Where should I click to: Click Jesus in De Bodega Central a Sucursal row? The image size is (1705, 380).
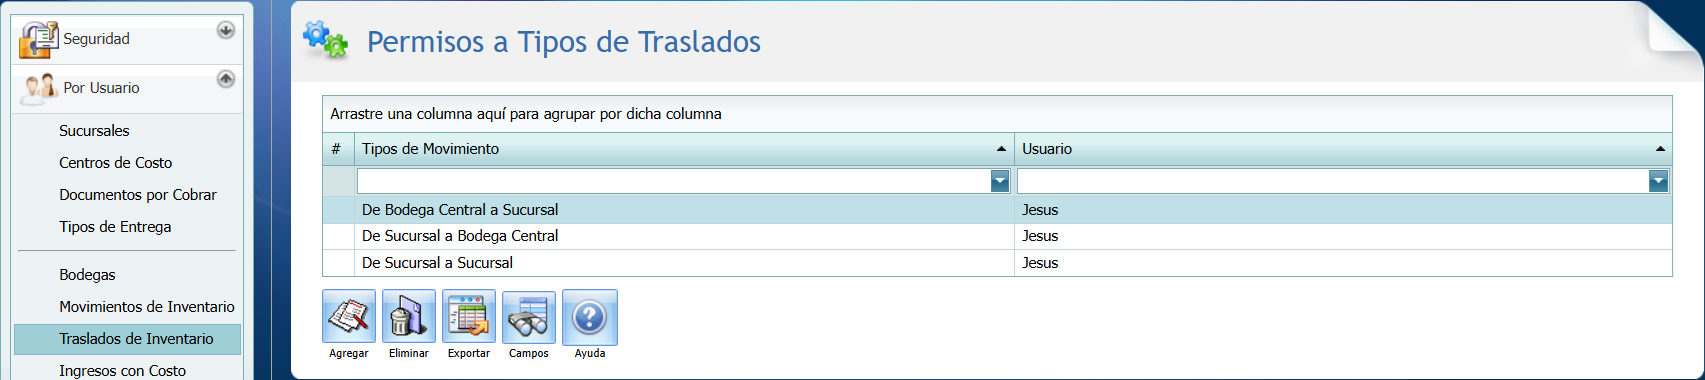coord(1040,210)
